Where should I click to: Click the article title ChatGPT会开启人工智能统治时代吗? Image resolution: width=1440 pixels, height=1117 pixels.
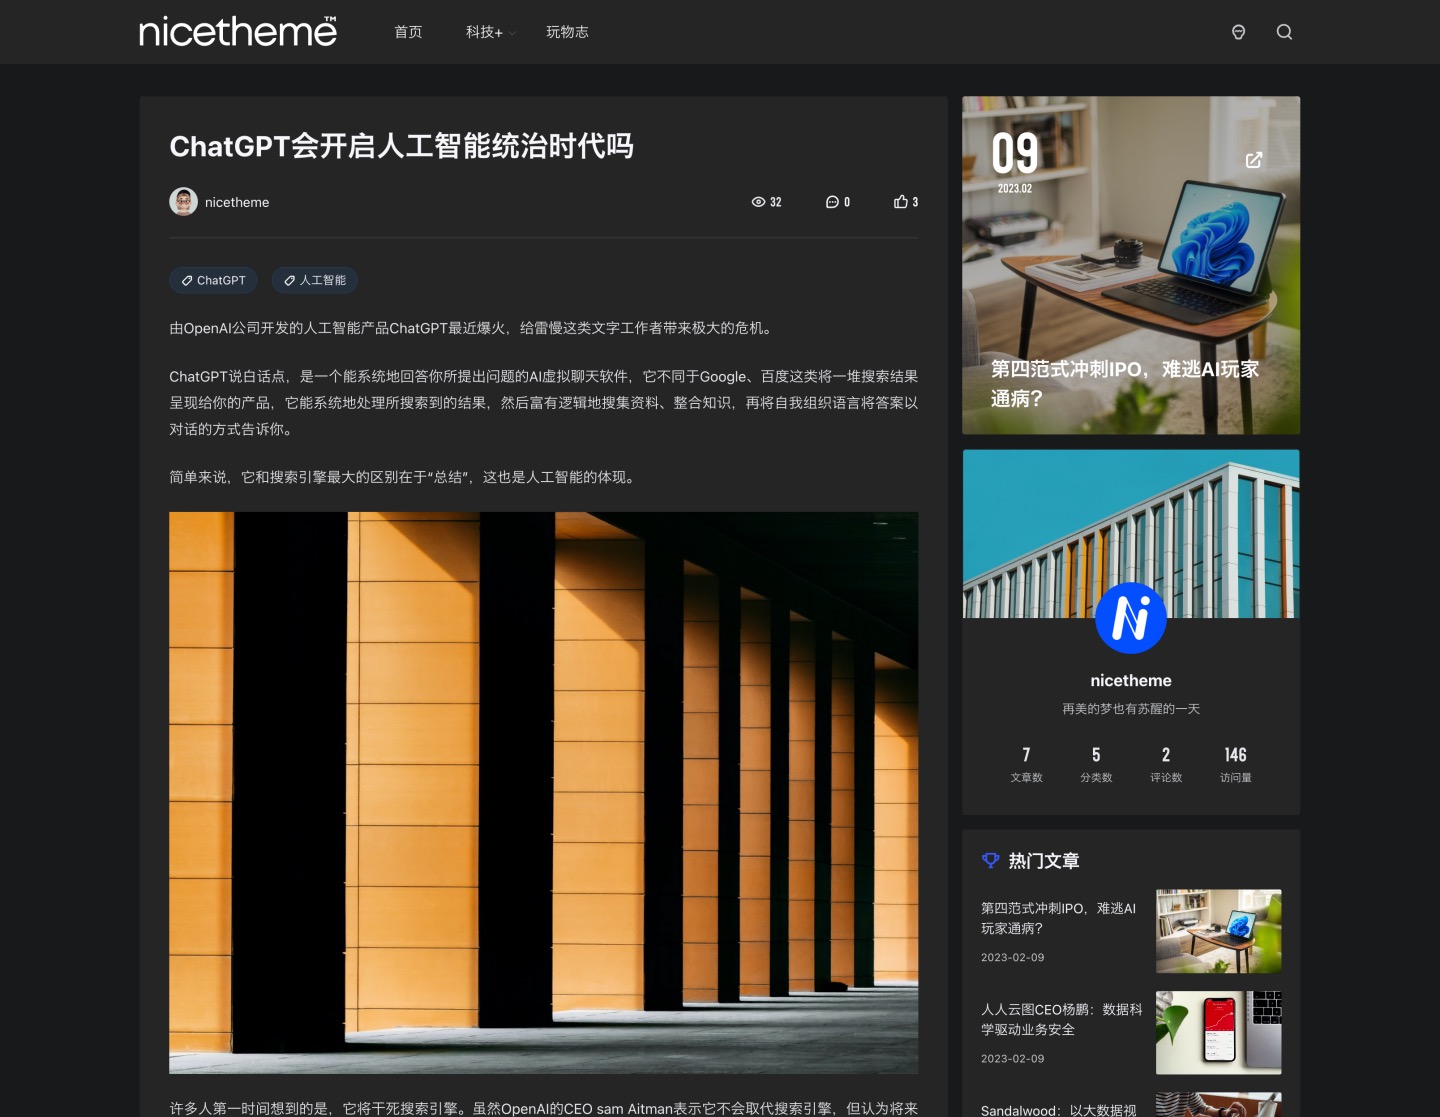click(x=401, y=147)
